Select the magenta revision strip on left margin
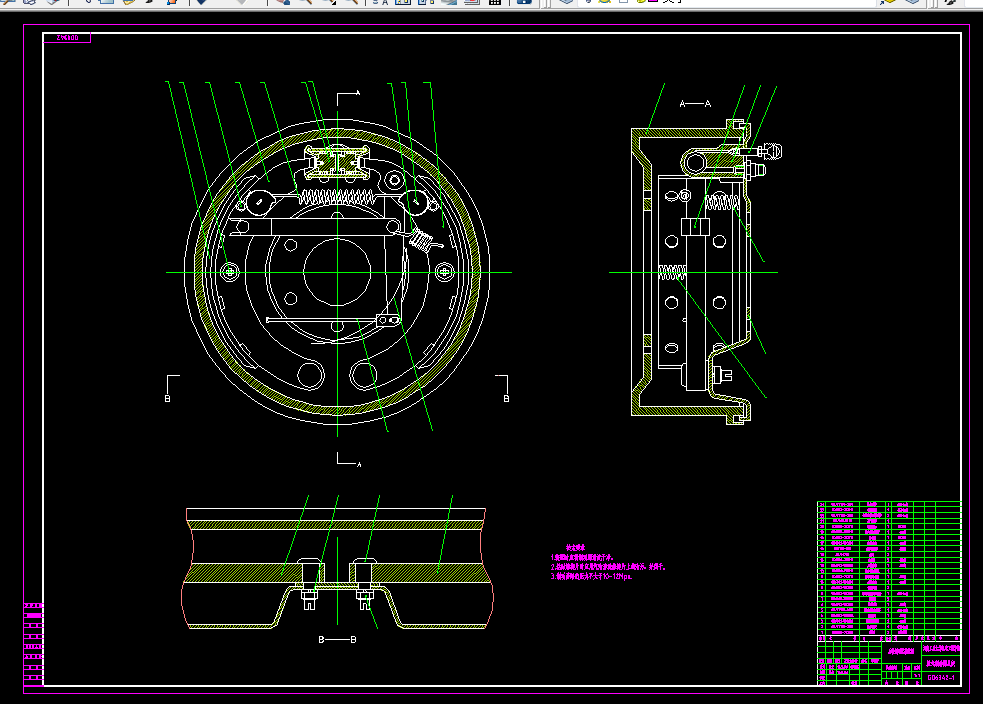 33,643
